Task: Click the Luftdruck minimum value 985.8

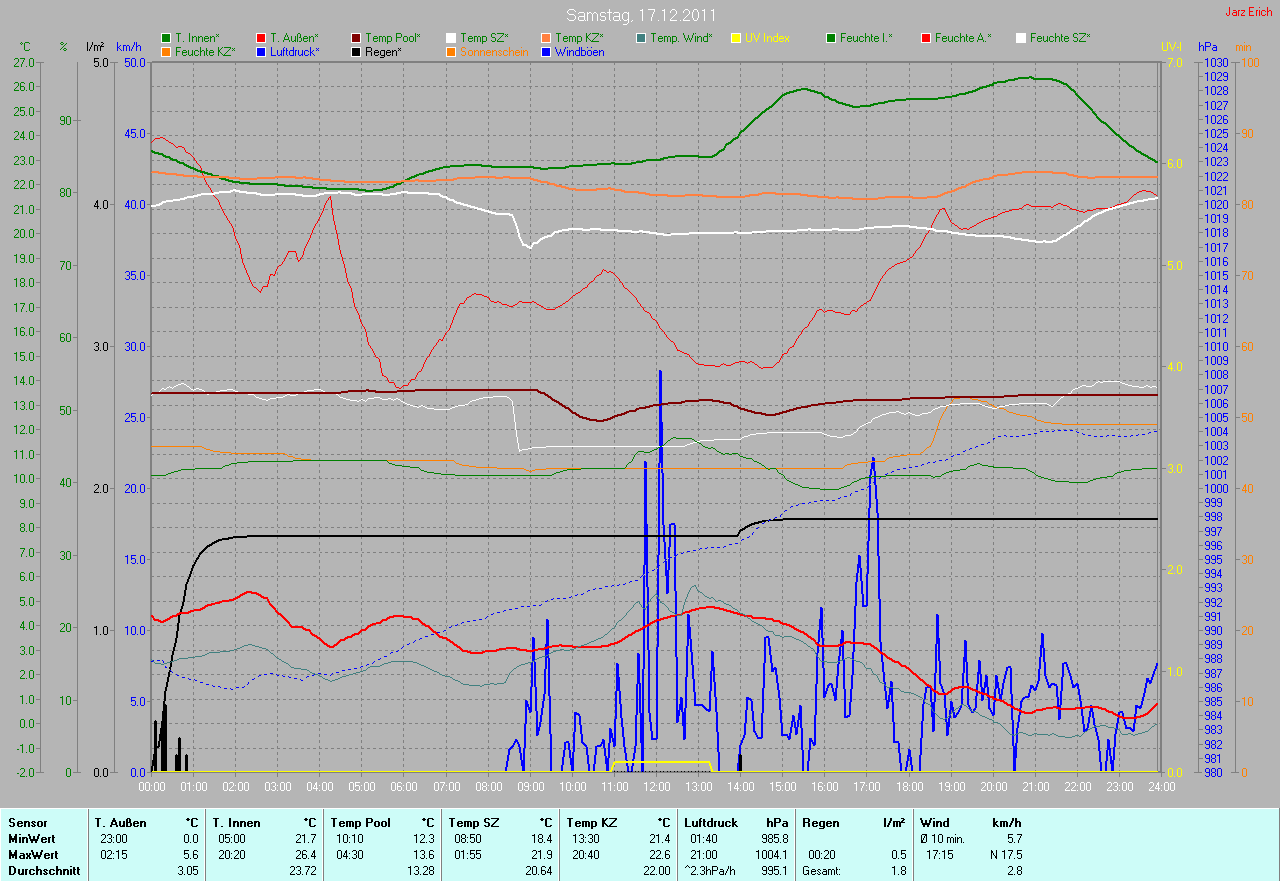Action: [774, 839]
